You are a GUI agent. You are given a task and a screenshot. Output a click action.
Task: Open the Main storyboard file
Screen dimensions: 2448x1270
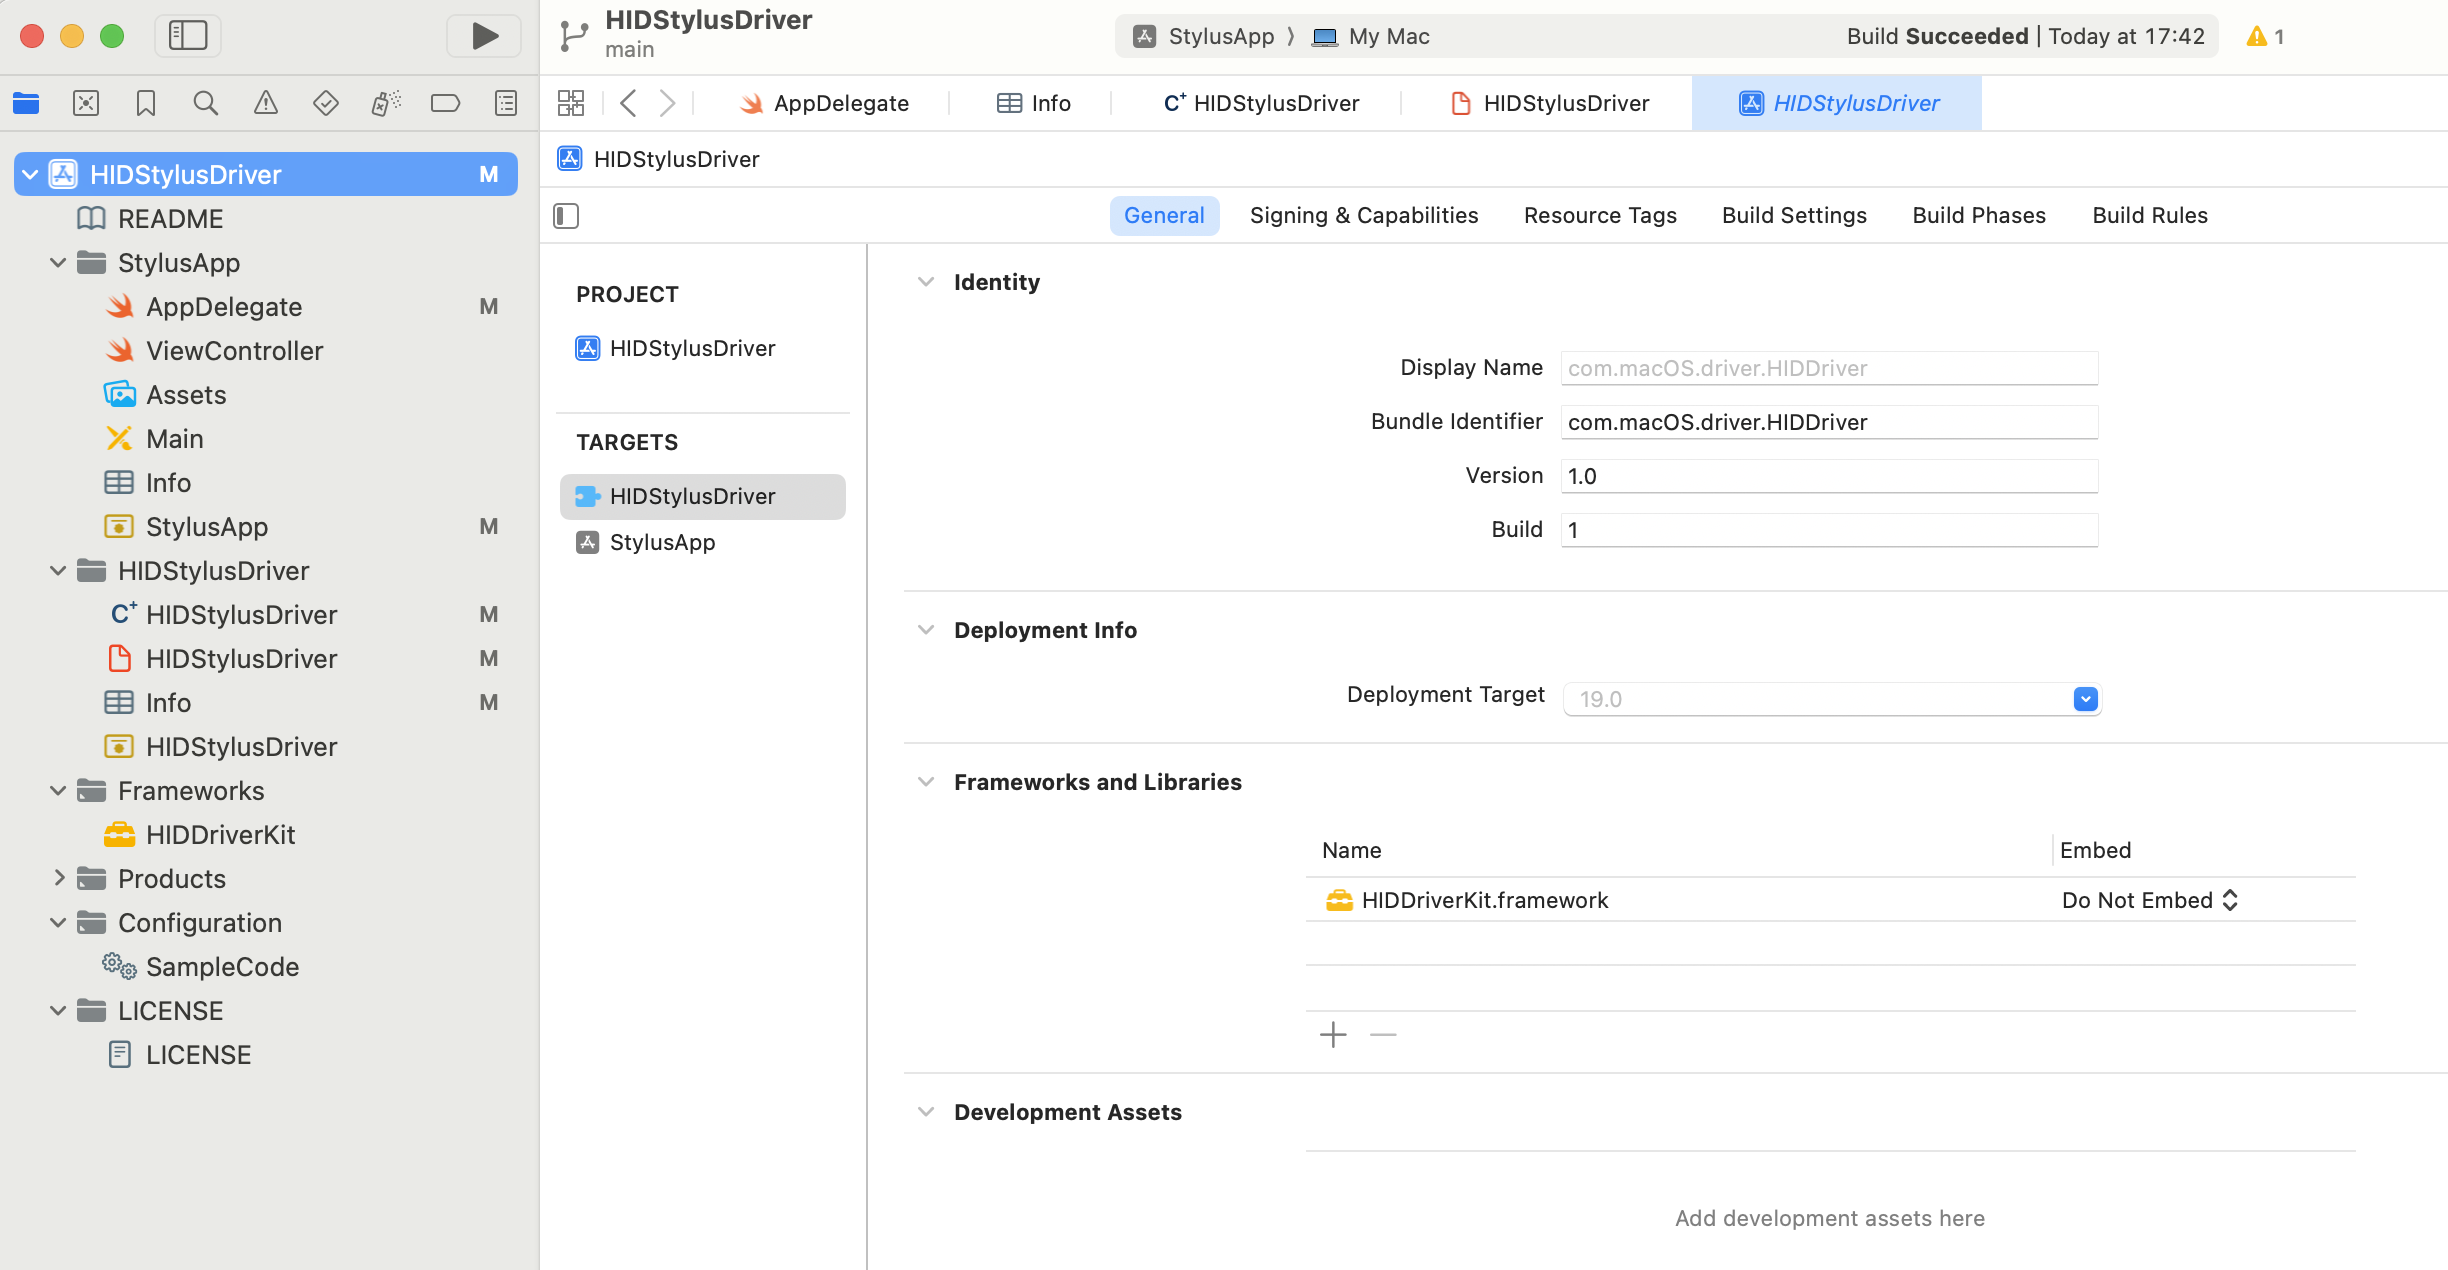pos(174,439)
